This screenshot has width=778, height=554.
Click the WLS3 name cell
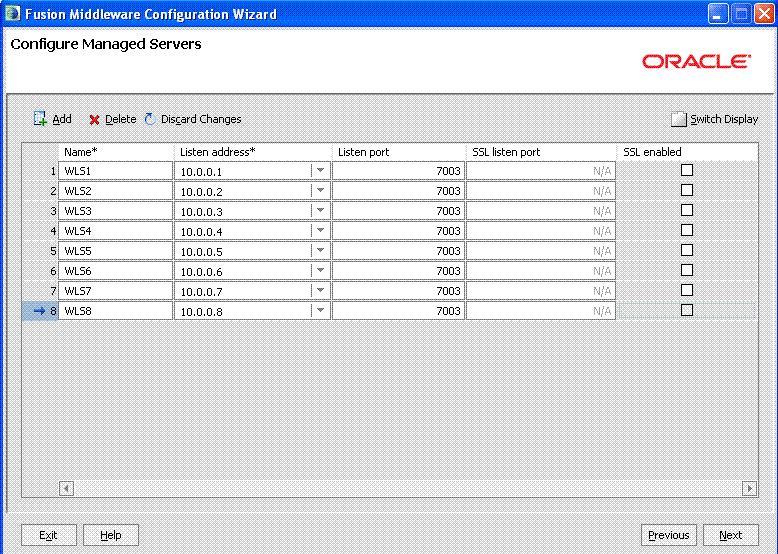(116, 211)
